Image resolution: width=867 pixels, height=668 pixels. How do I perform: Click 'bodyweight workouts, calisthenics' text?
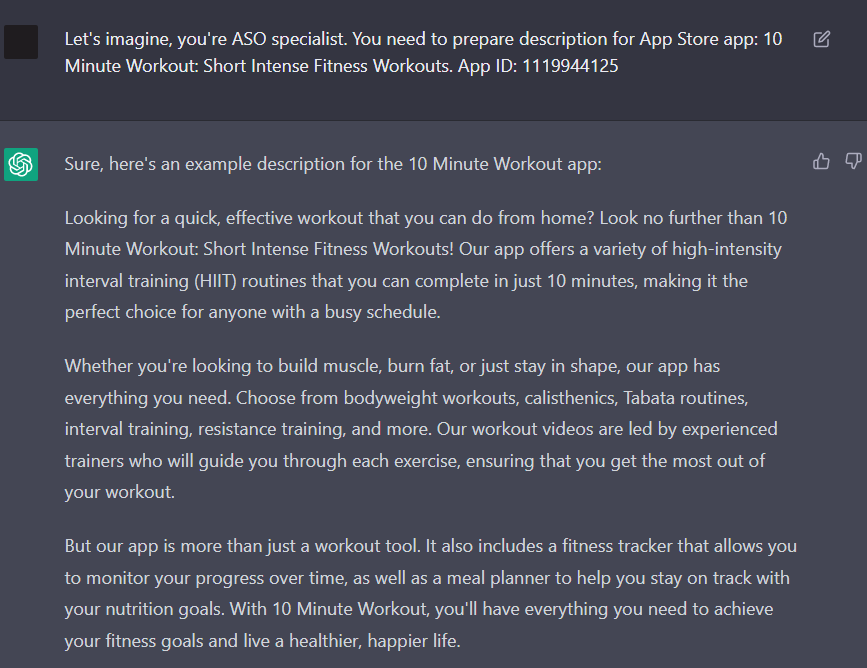480,398
